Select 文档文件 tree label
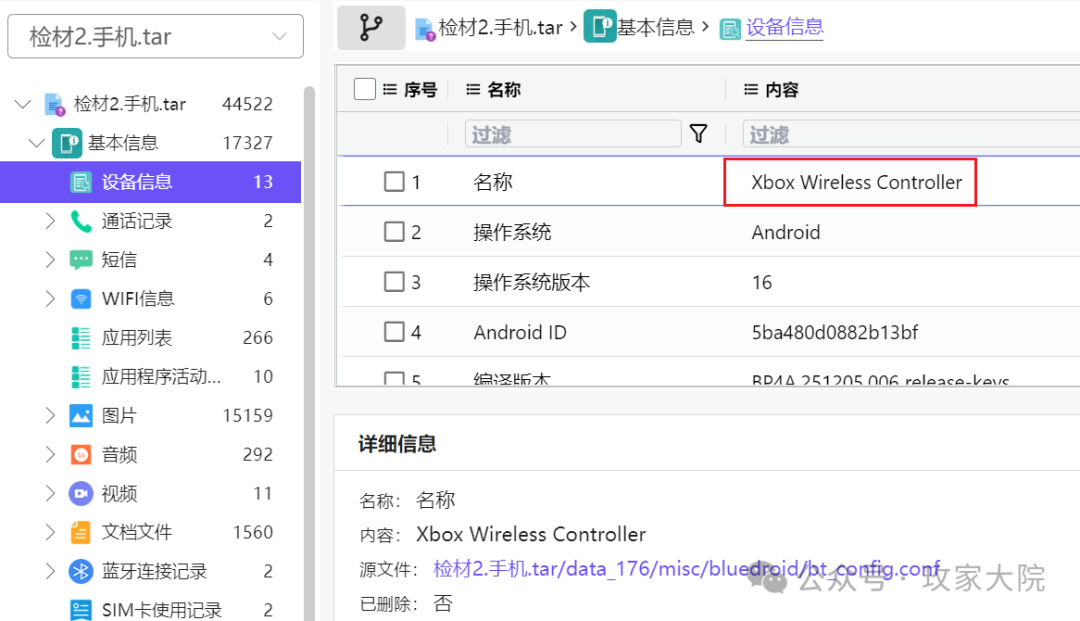Screen dimensions: 1080x621 [x=136, y=532]
